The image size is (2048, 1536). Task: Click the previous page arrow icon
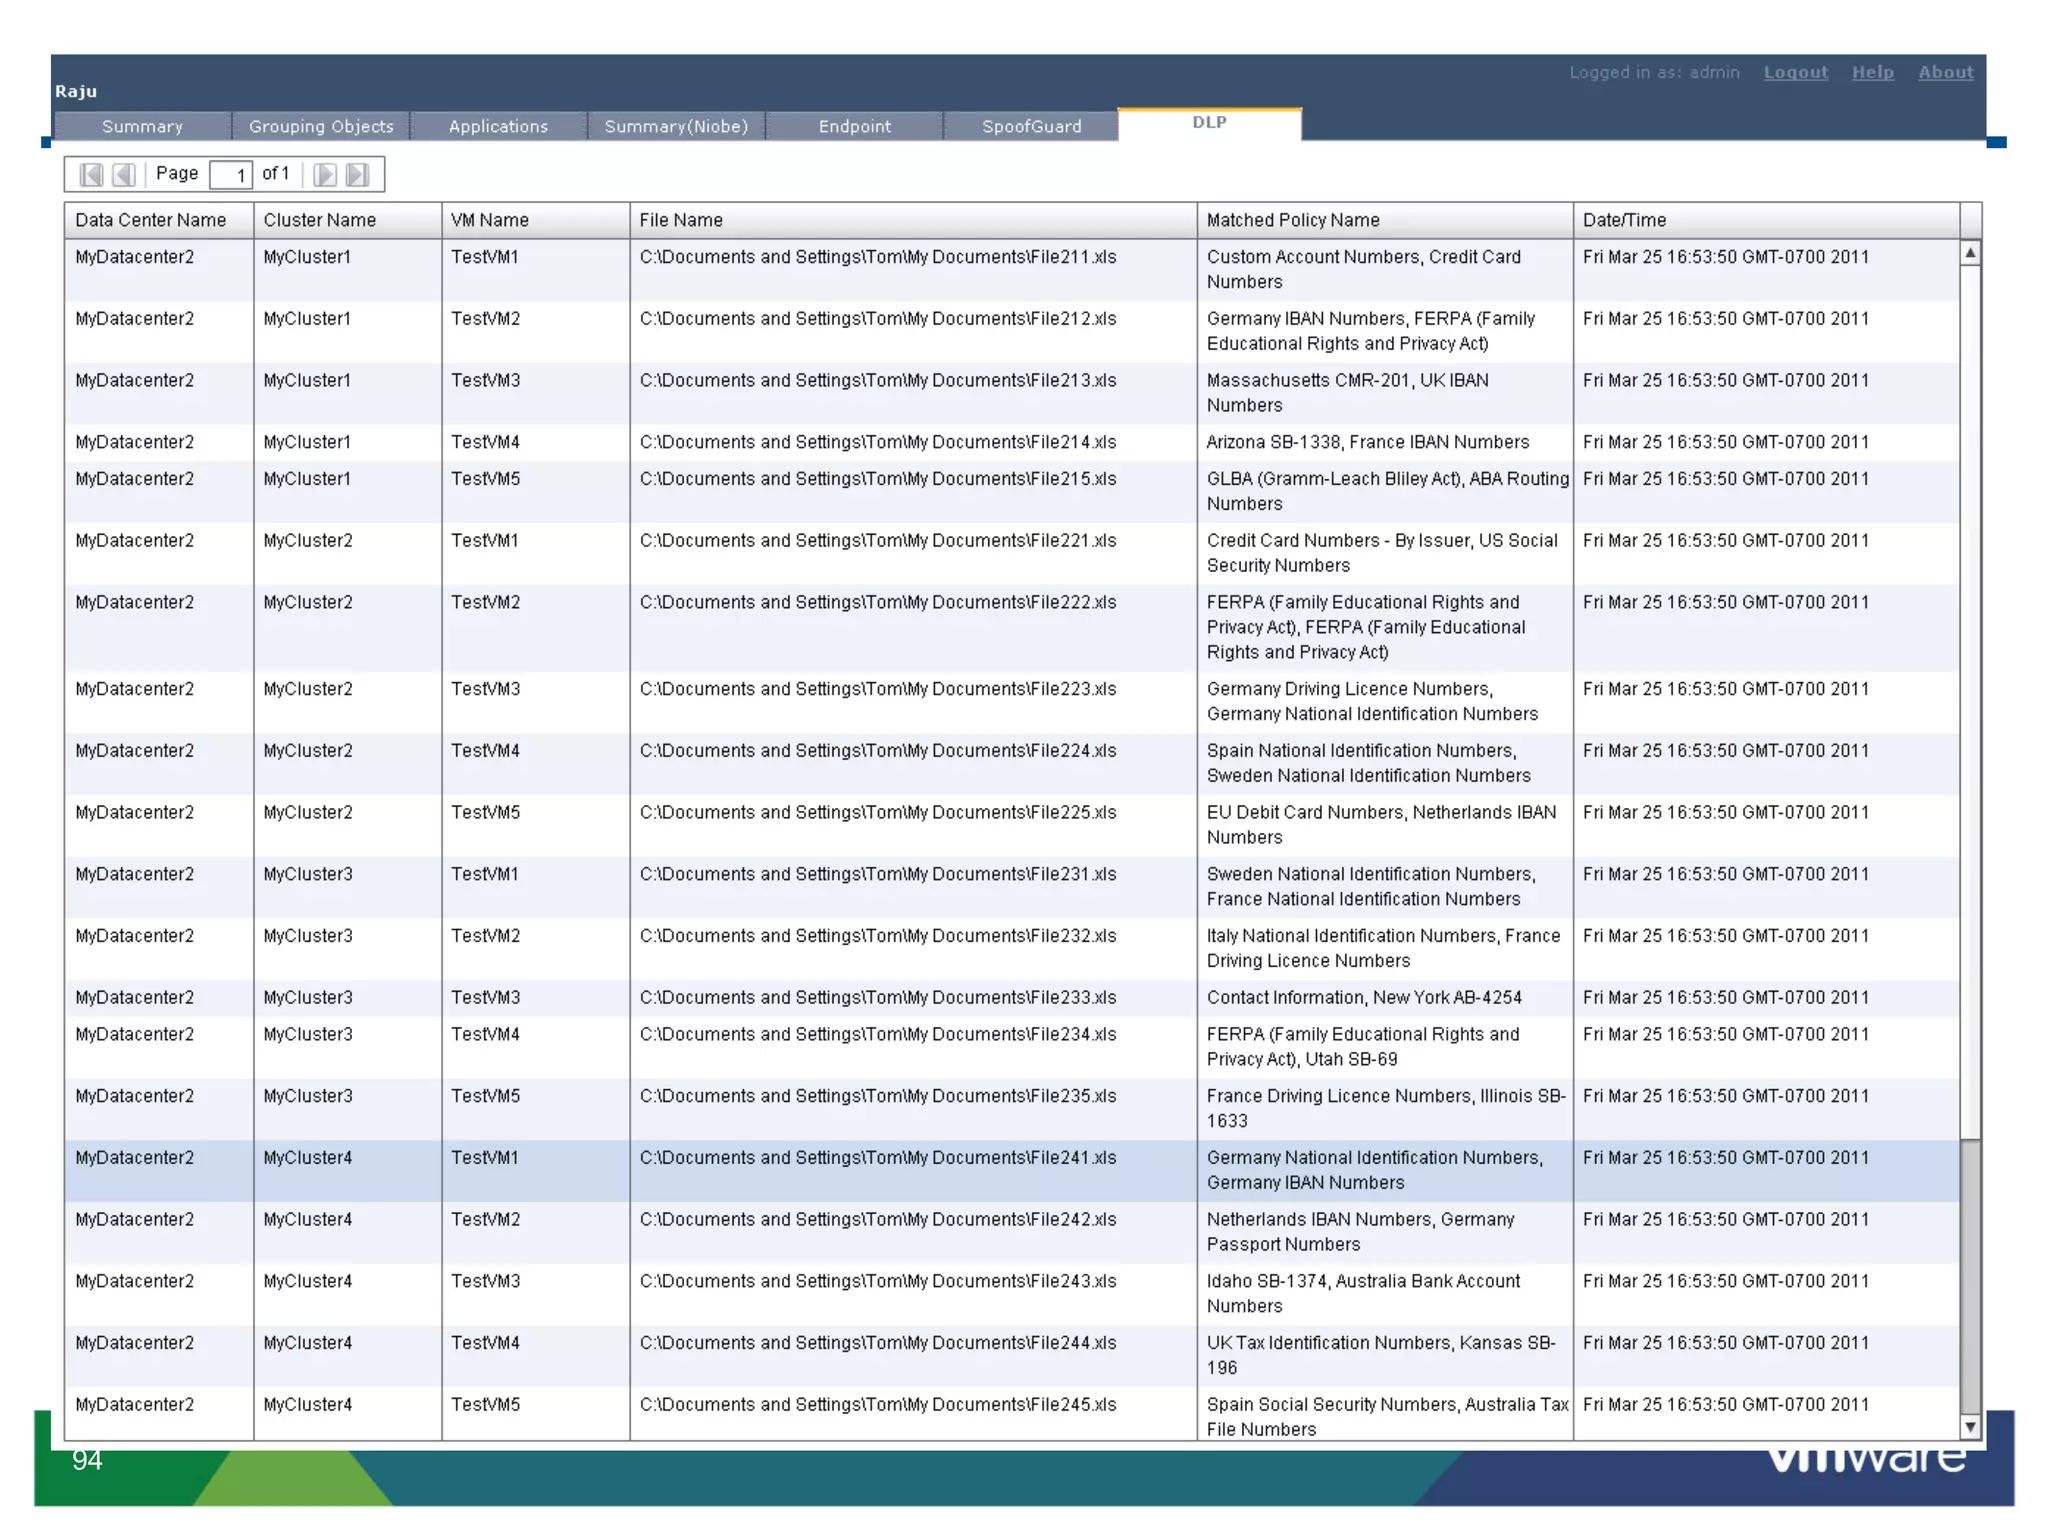point(124,174)
